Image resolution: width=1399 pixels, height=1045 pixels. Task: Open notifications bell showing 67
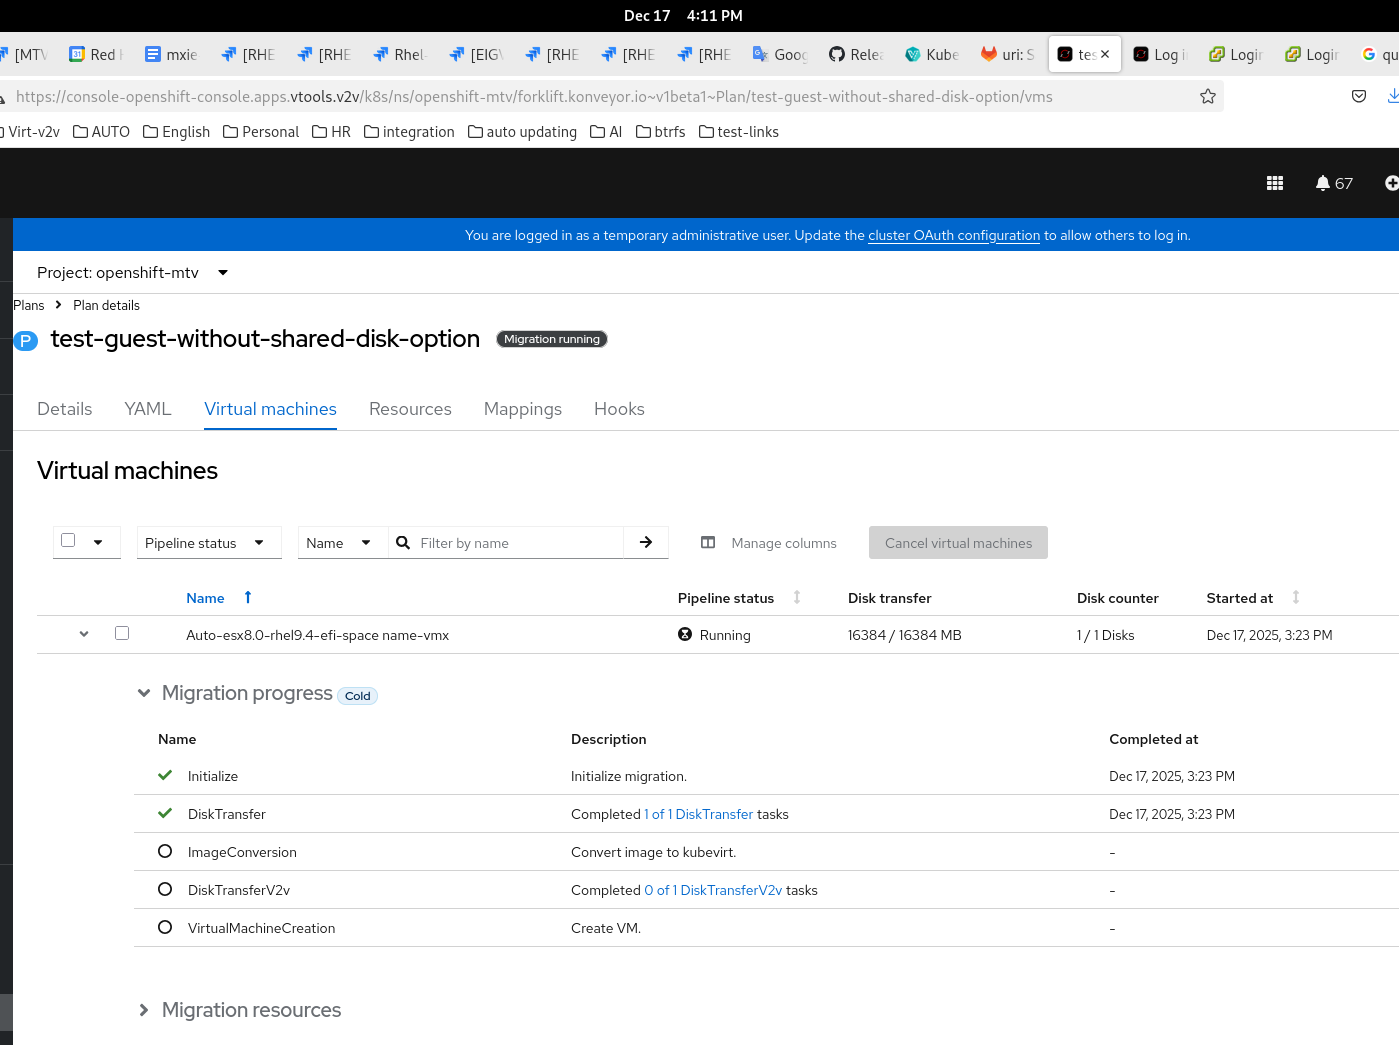pyautogui.click(x=1334, y=183)
